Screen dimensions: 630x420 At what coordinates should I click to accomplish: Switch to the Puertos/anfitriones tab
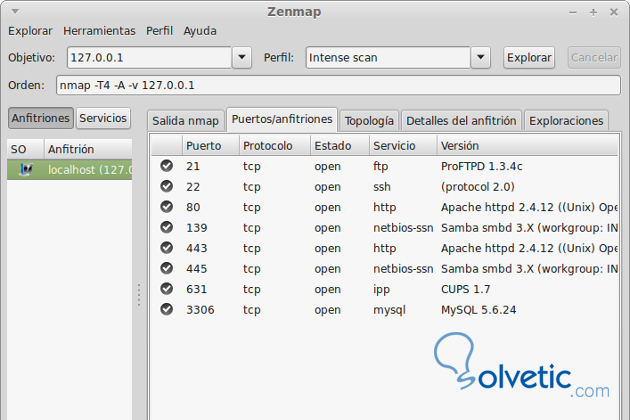coord(282,119)
